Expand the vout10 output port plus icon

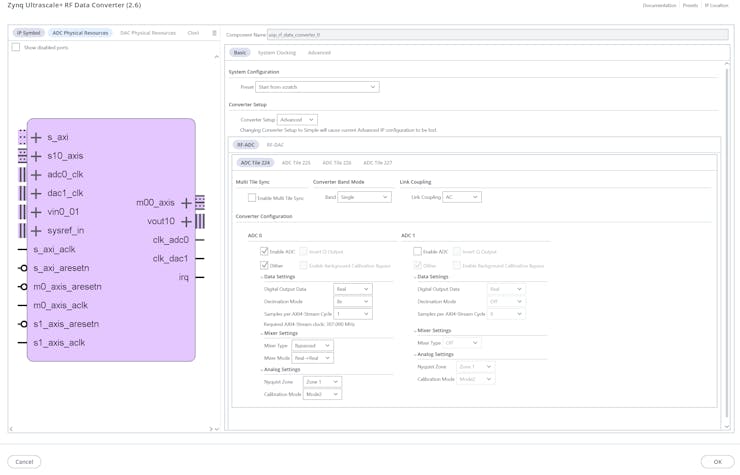point(186,221)
